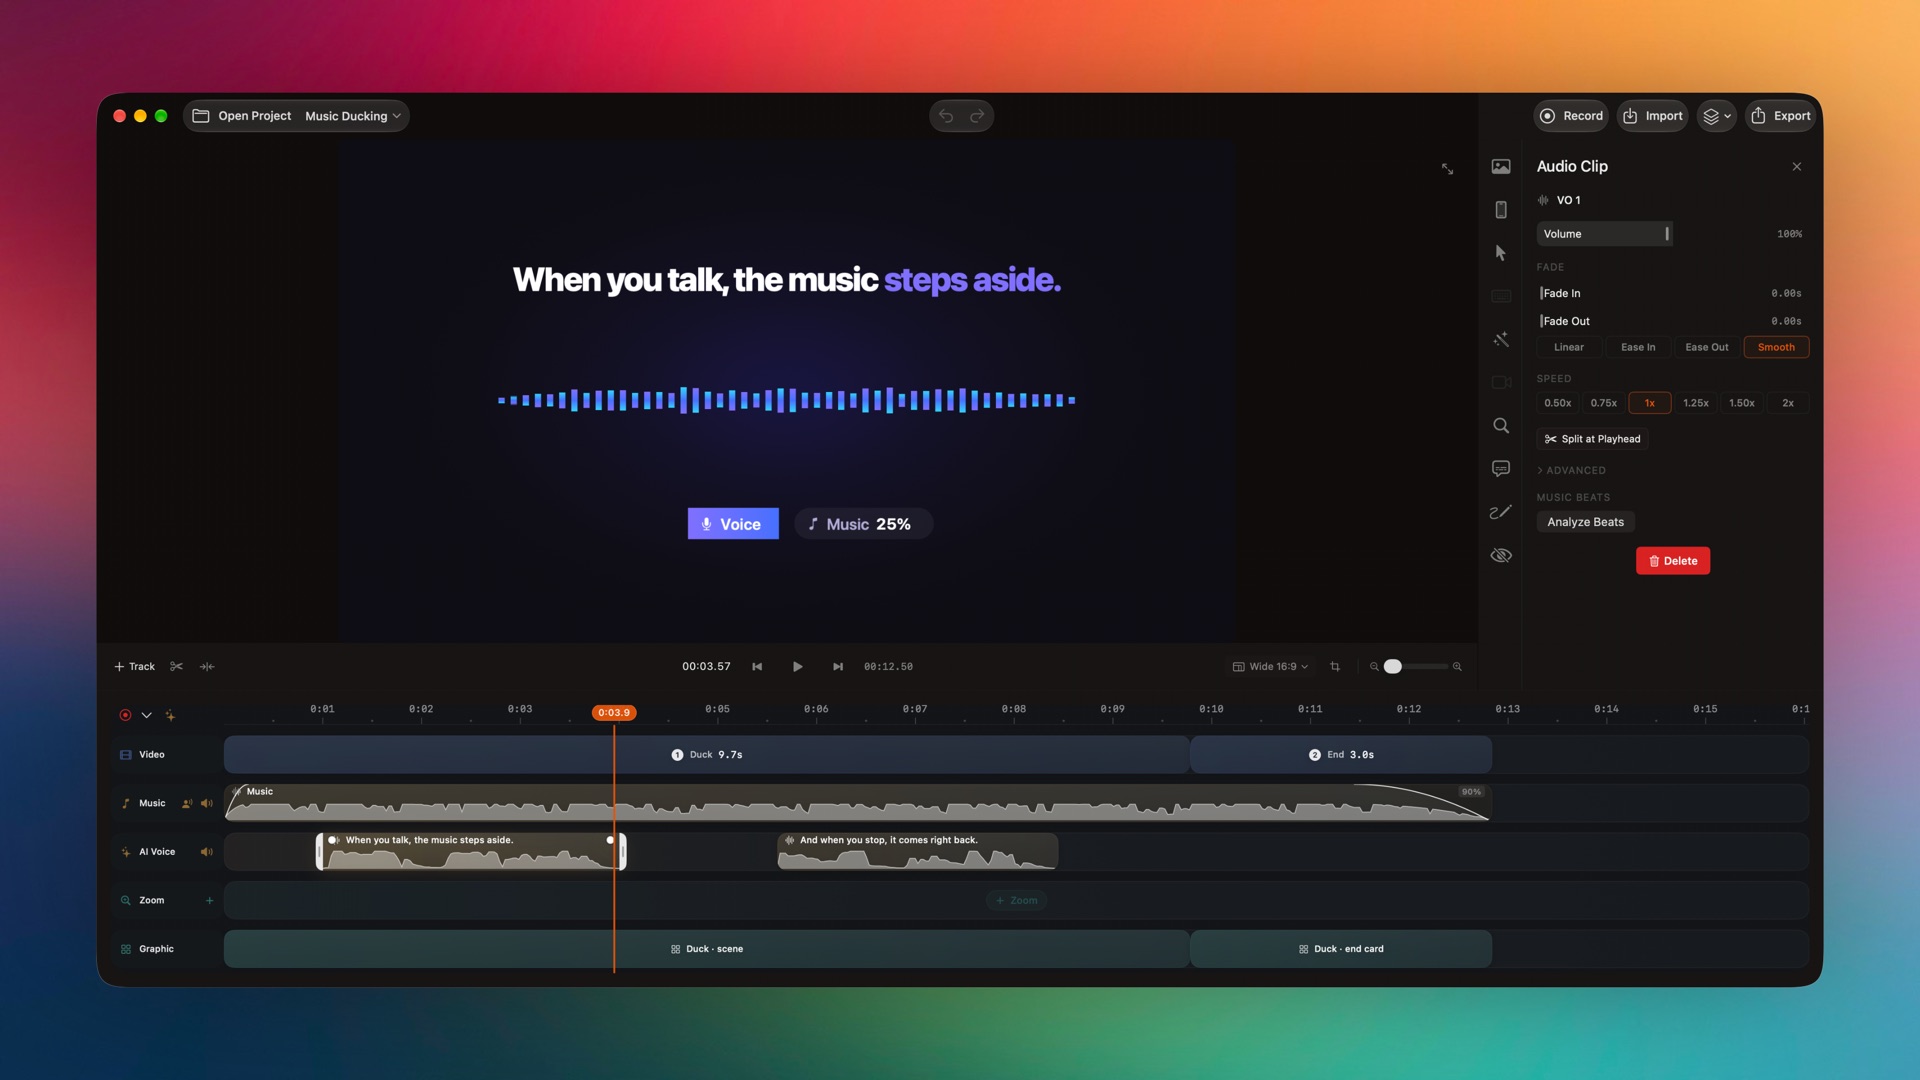1920x1080 pixels.
Task: Toggle the timeline record arm button
Action: click(x=125, y=715)
